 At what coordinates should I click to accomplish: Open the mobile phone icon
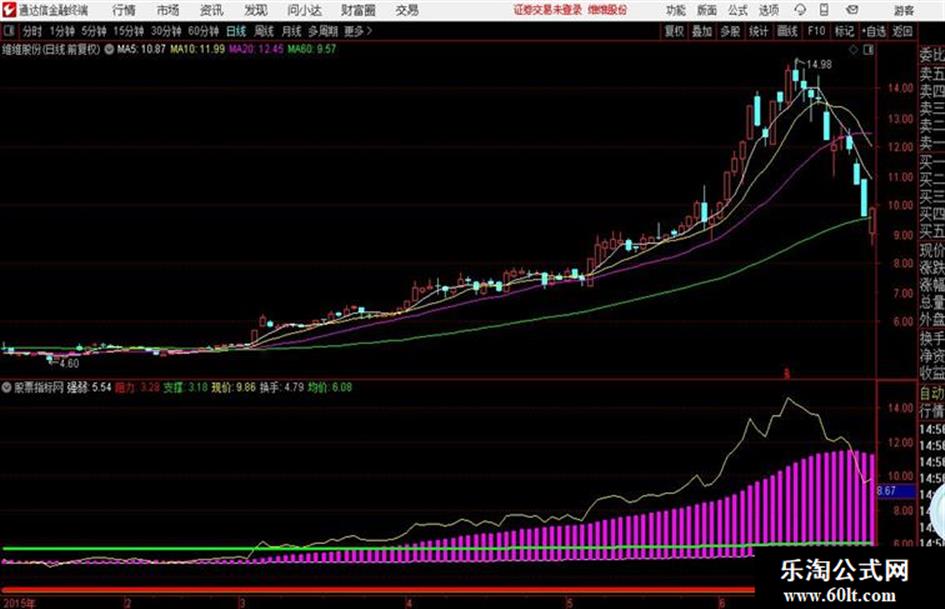point(824,10)
